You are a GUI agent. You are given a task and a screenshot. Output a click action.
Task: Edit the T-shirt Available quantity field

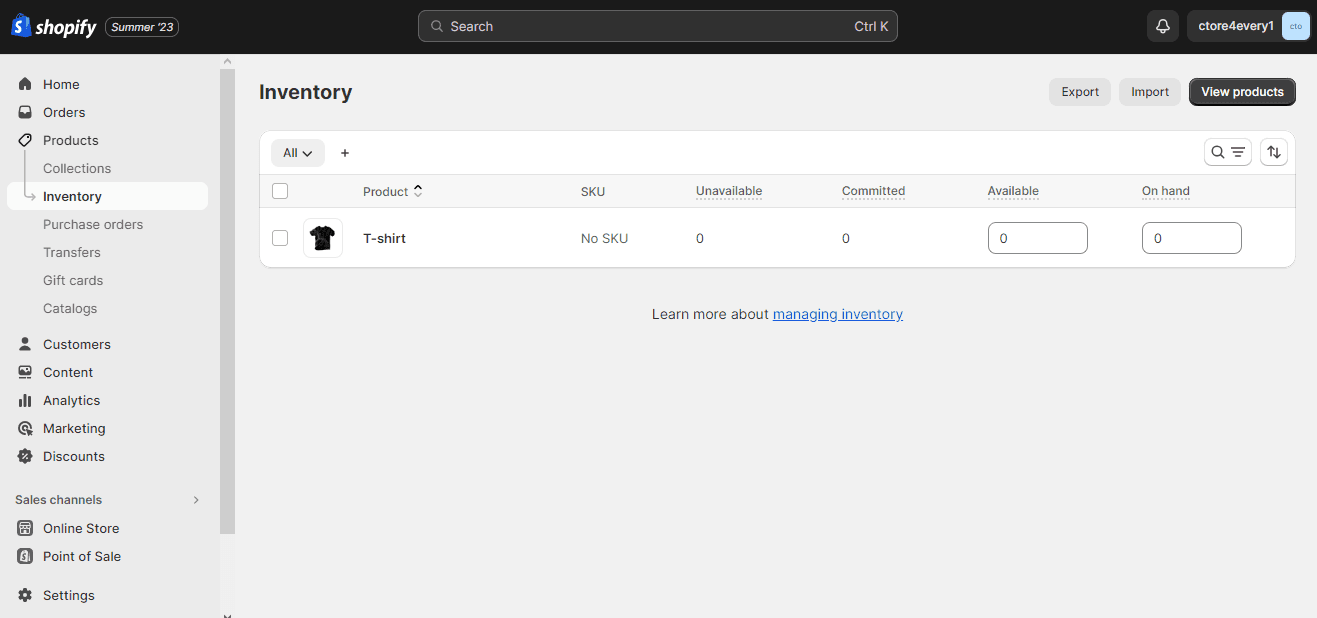(x=1038, y=238)
